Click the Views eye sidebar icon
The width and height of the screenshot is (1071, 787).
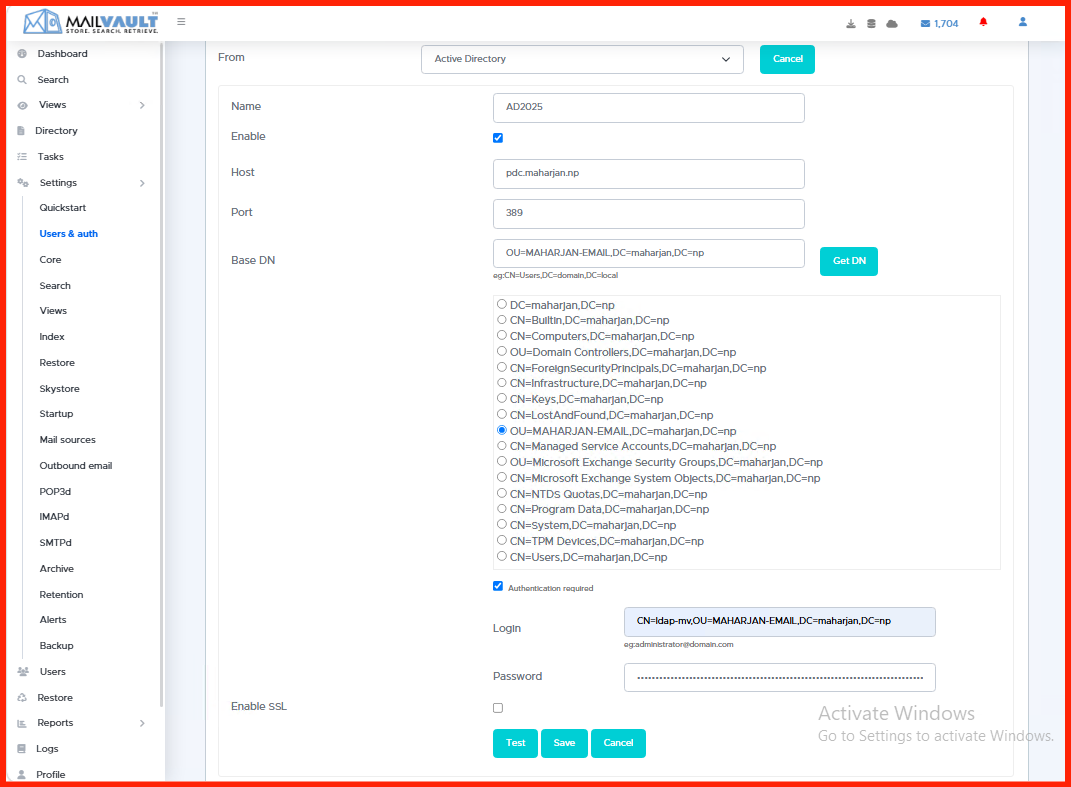23,105
